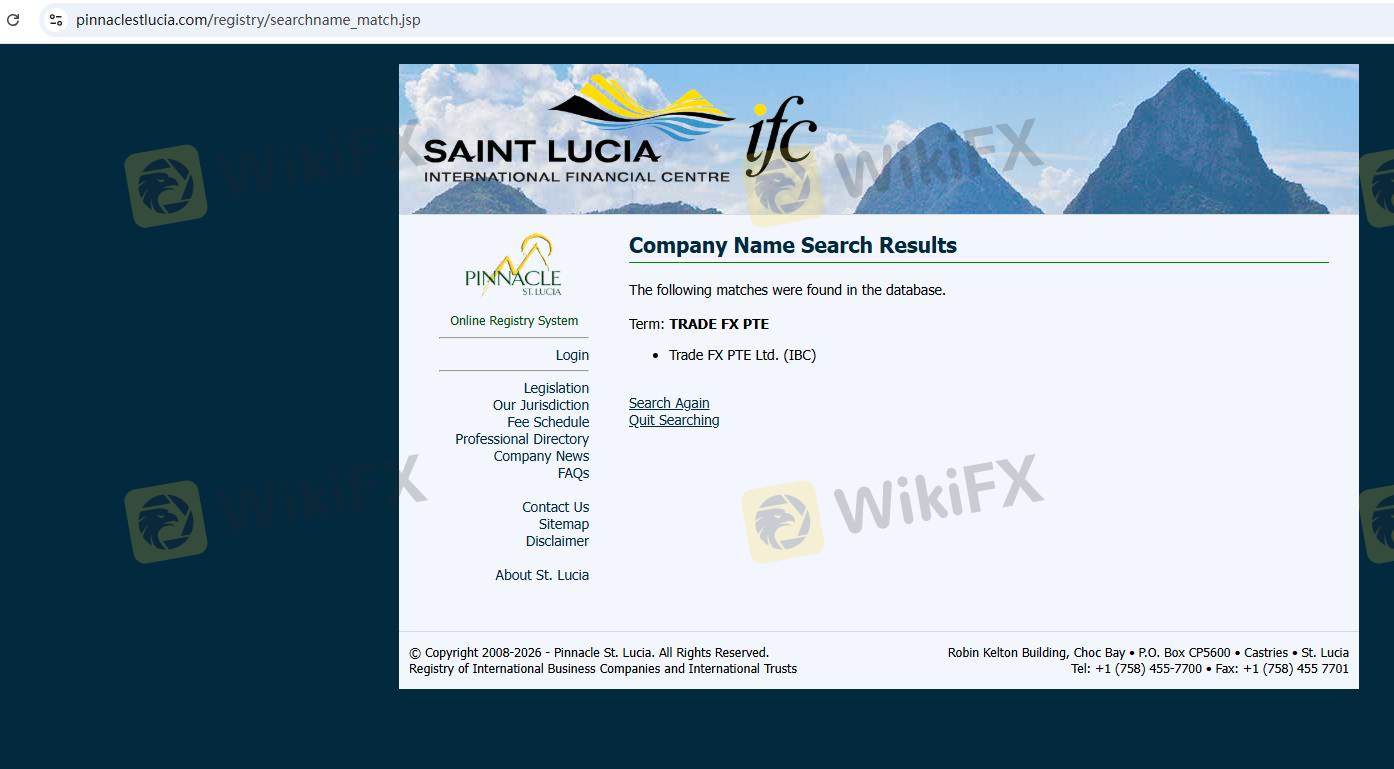The image size is (1394, 769).
Task: View the Disclaimer page
Action: coord(557,541)
